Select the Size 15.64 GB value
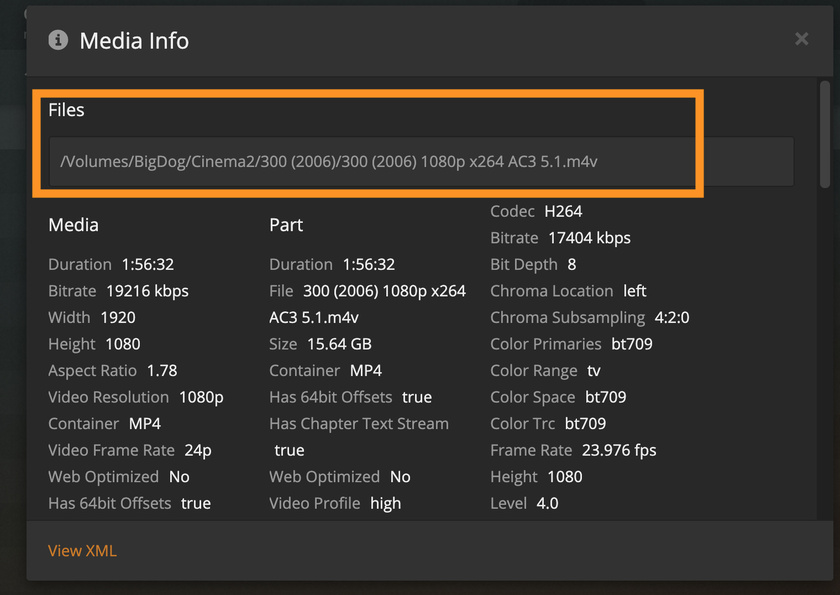The height and width of the screenshot is (595, 840). click(339, 344)
